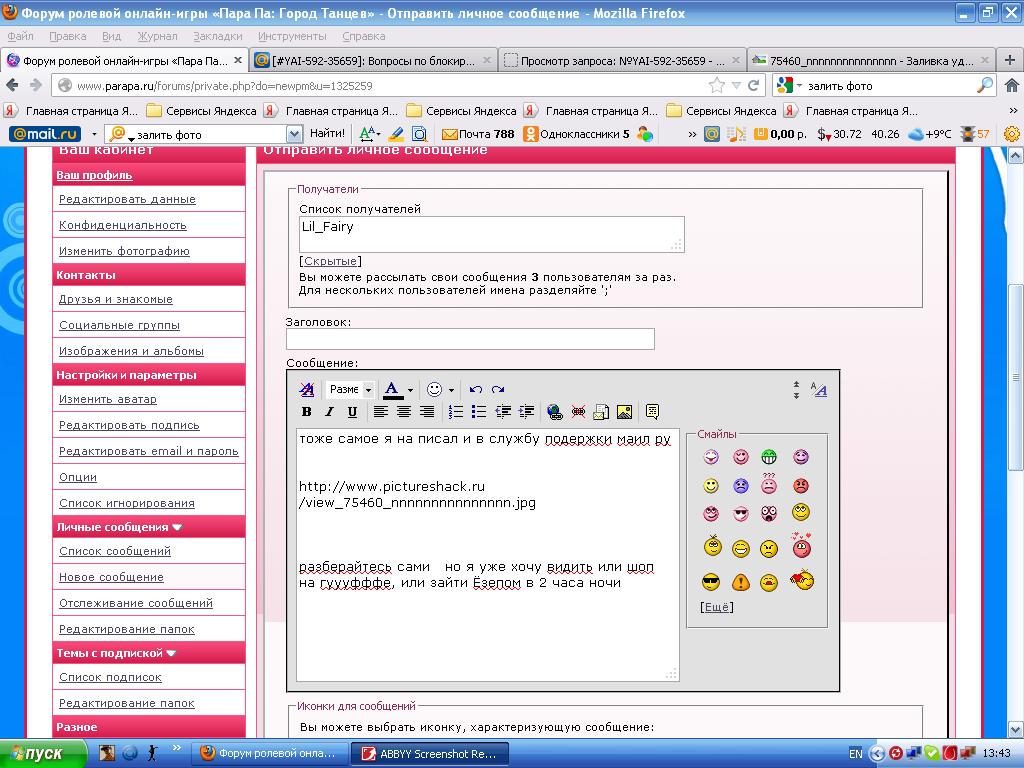
Task: Insert a hyperlink with globe icon
Action: (x=554, y=411)
